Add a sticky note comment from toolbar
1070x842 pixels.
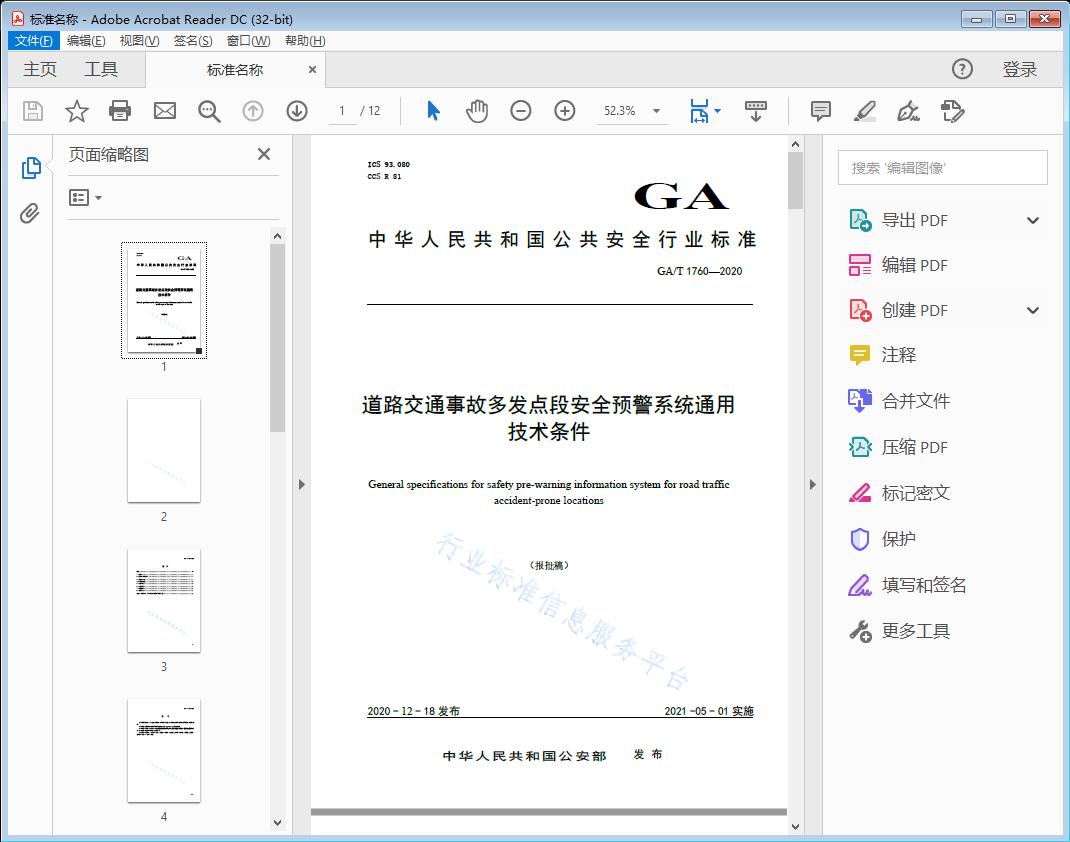(x=821, y=111)
